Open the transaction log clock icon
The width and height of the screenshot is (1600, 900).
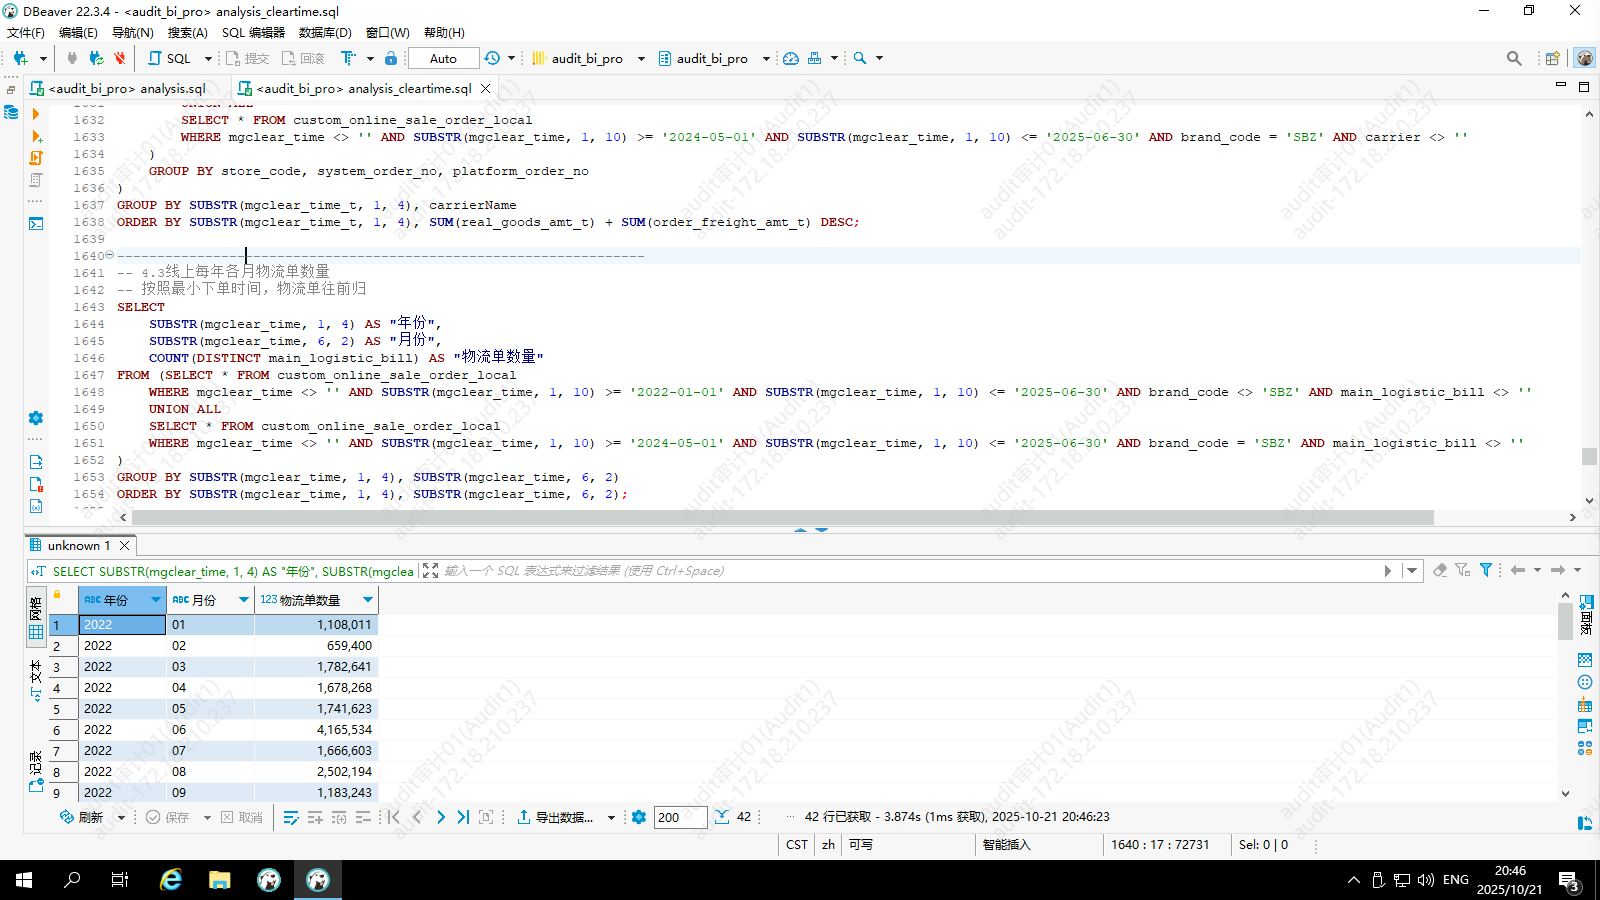coord(492,58)
